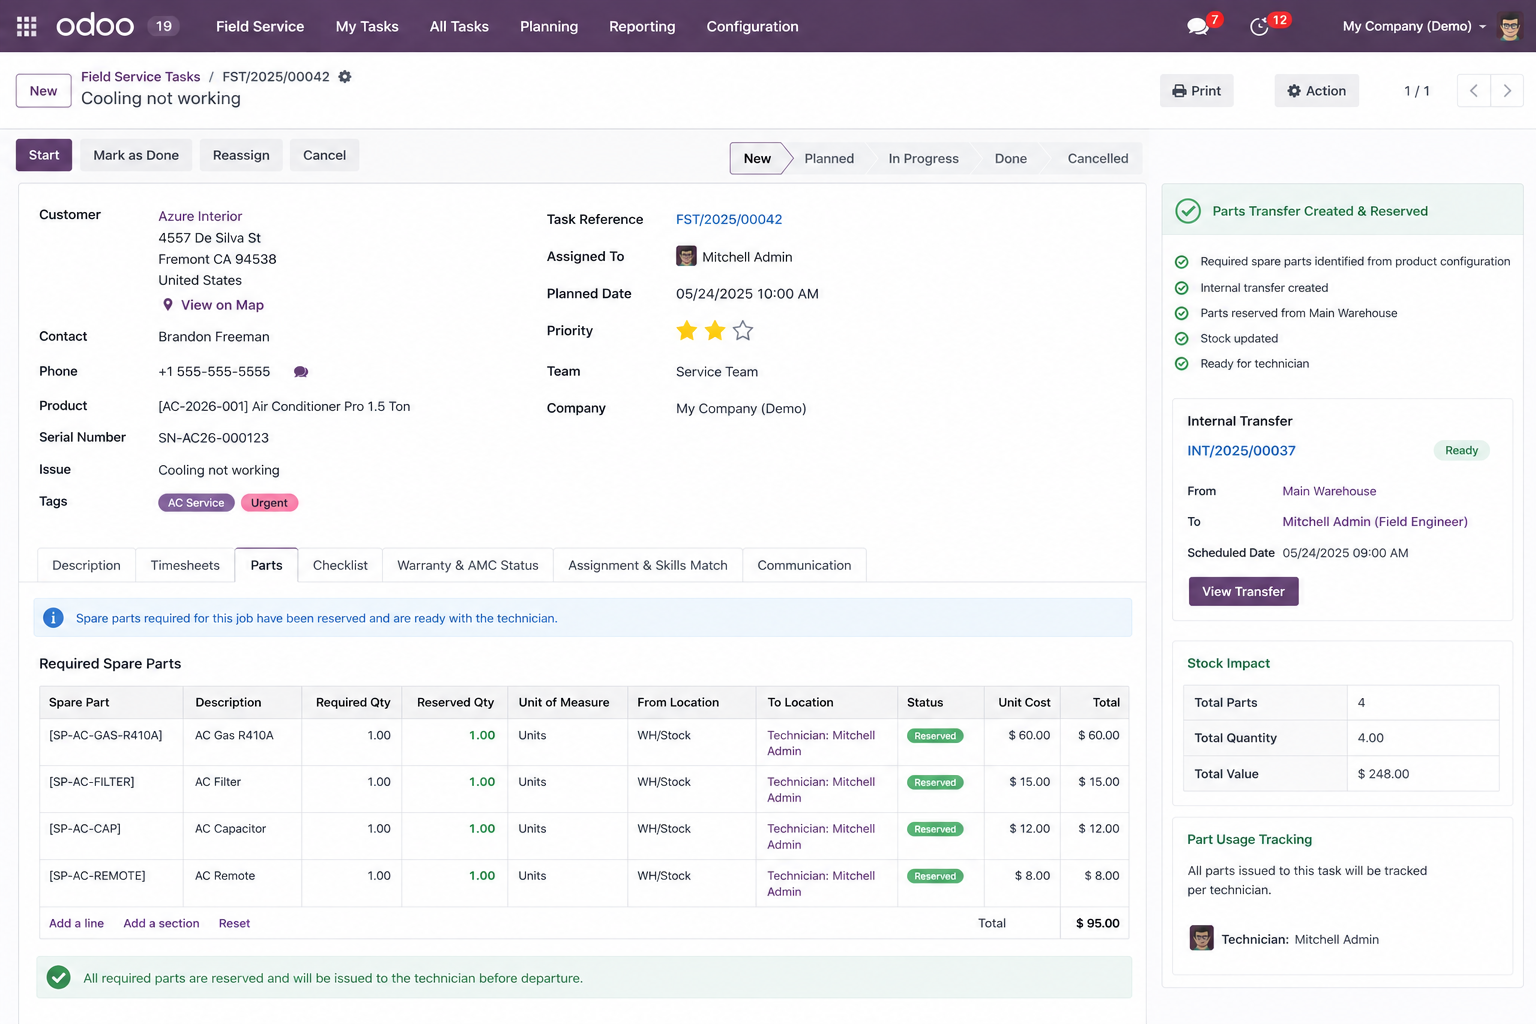The width and height of the screenshot is (1536, 1024).
Task: Click the Reset link under parts table
Action: point(234,923)
